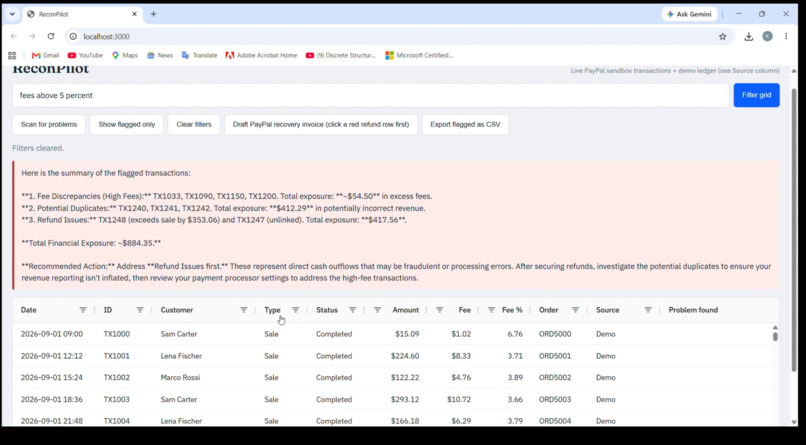This screenshot has width=806, height=445.
Task: Select transaction ID TX1001 cell
Action: coord(117,356)
